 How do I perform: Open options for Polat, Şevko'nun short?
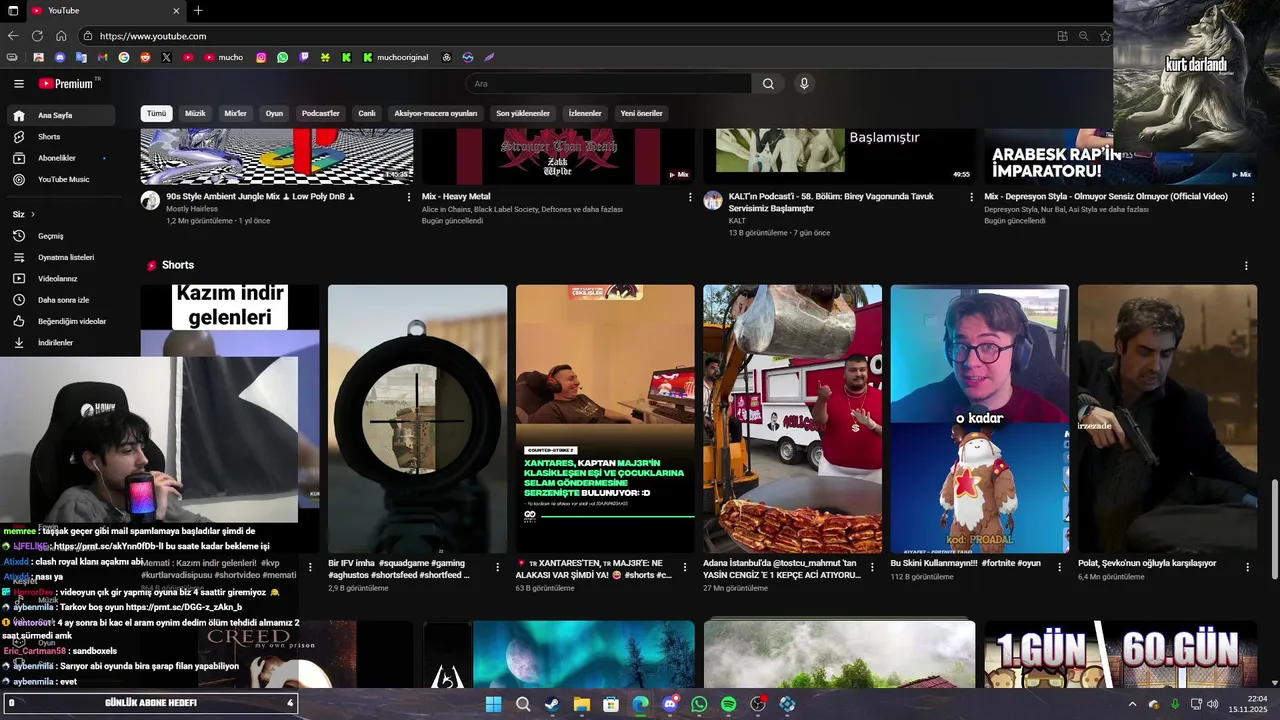click(1247, 567)
